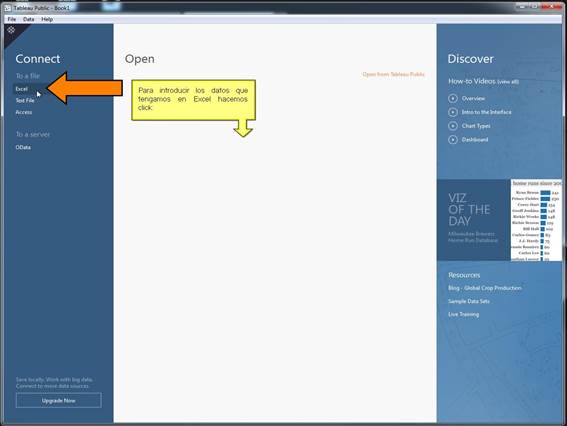Click the Tableau logo icon in top-left corner
The height and width of the screenshot is (426, 567).
tap(11, 30)
